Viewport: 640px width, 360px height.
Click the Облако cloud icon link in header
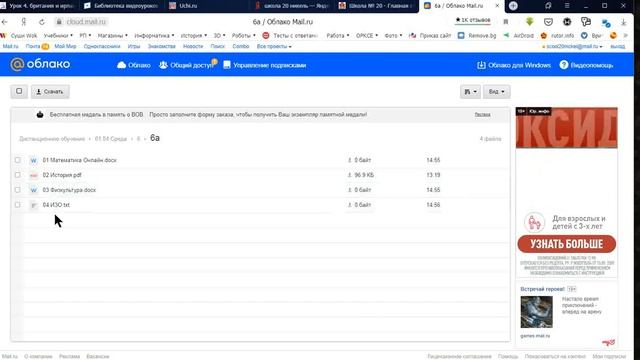pyautogui.click(x=133, y=65)
